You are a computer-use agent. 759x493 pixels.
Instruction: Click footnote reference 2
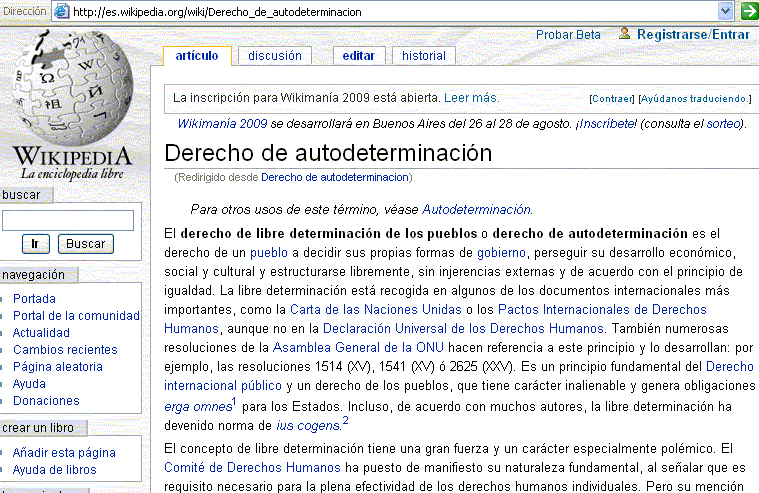pyautogui.click(x=345, y=420)
